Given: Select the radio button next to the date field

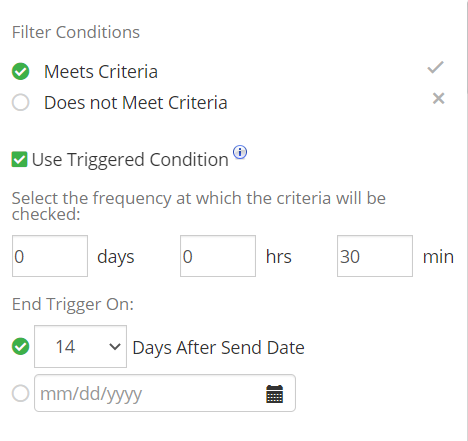Looking at the screenshot, I should pyautogui.click(x=21, y=393).
